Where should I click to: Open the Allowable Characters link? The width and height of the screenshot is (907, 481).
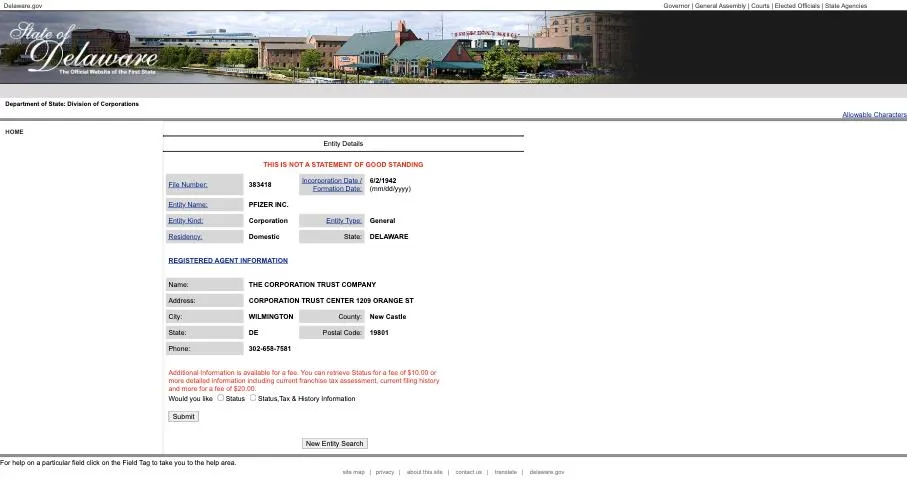(874, 114)
